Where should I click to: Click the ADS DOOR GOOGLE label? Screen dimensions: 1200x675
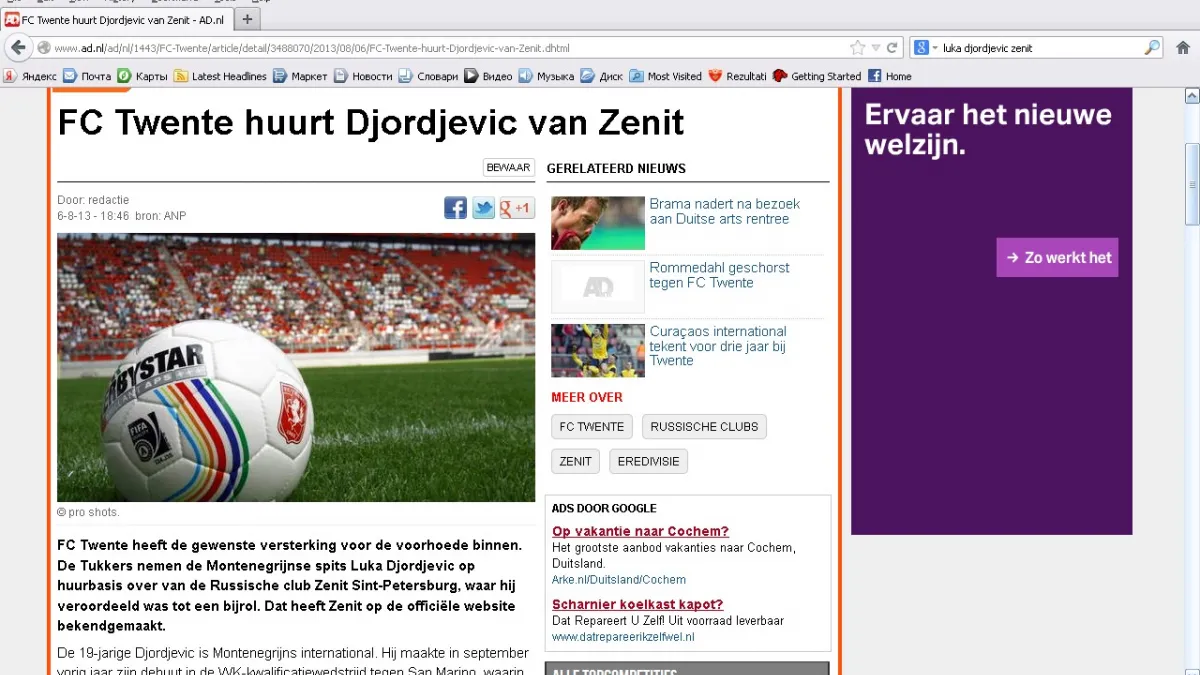604,509
